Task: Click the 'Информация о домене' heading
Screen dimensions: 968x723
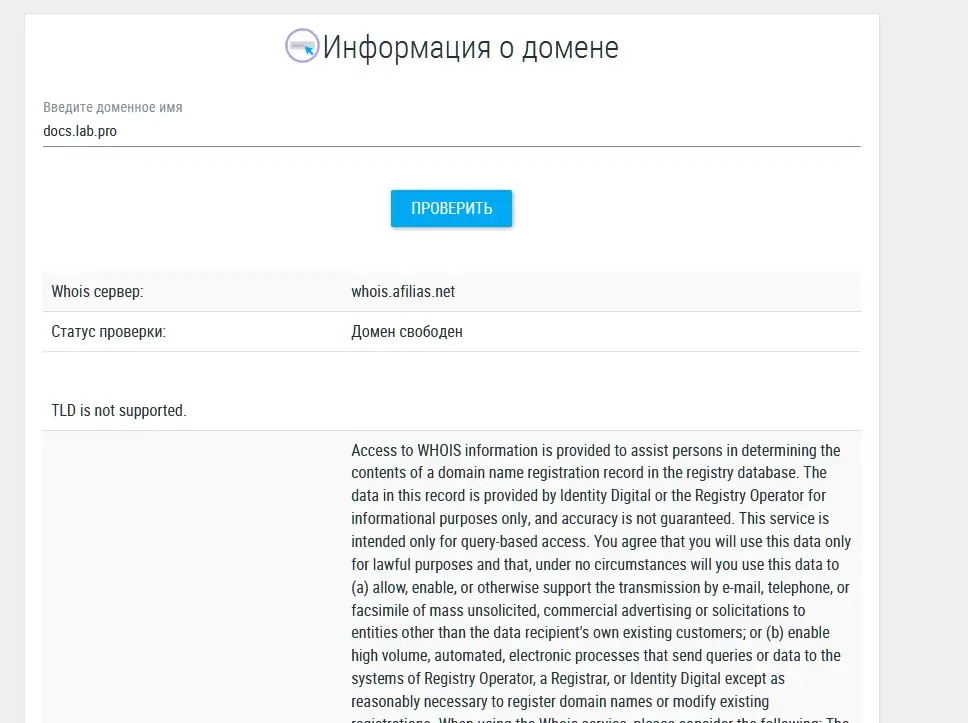Action: (470, 48)
